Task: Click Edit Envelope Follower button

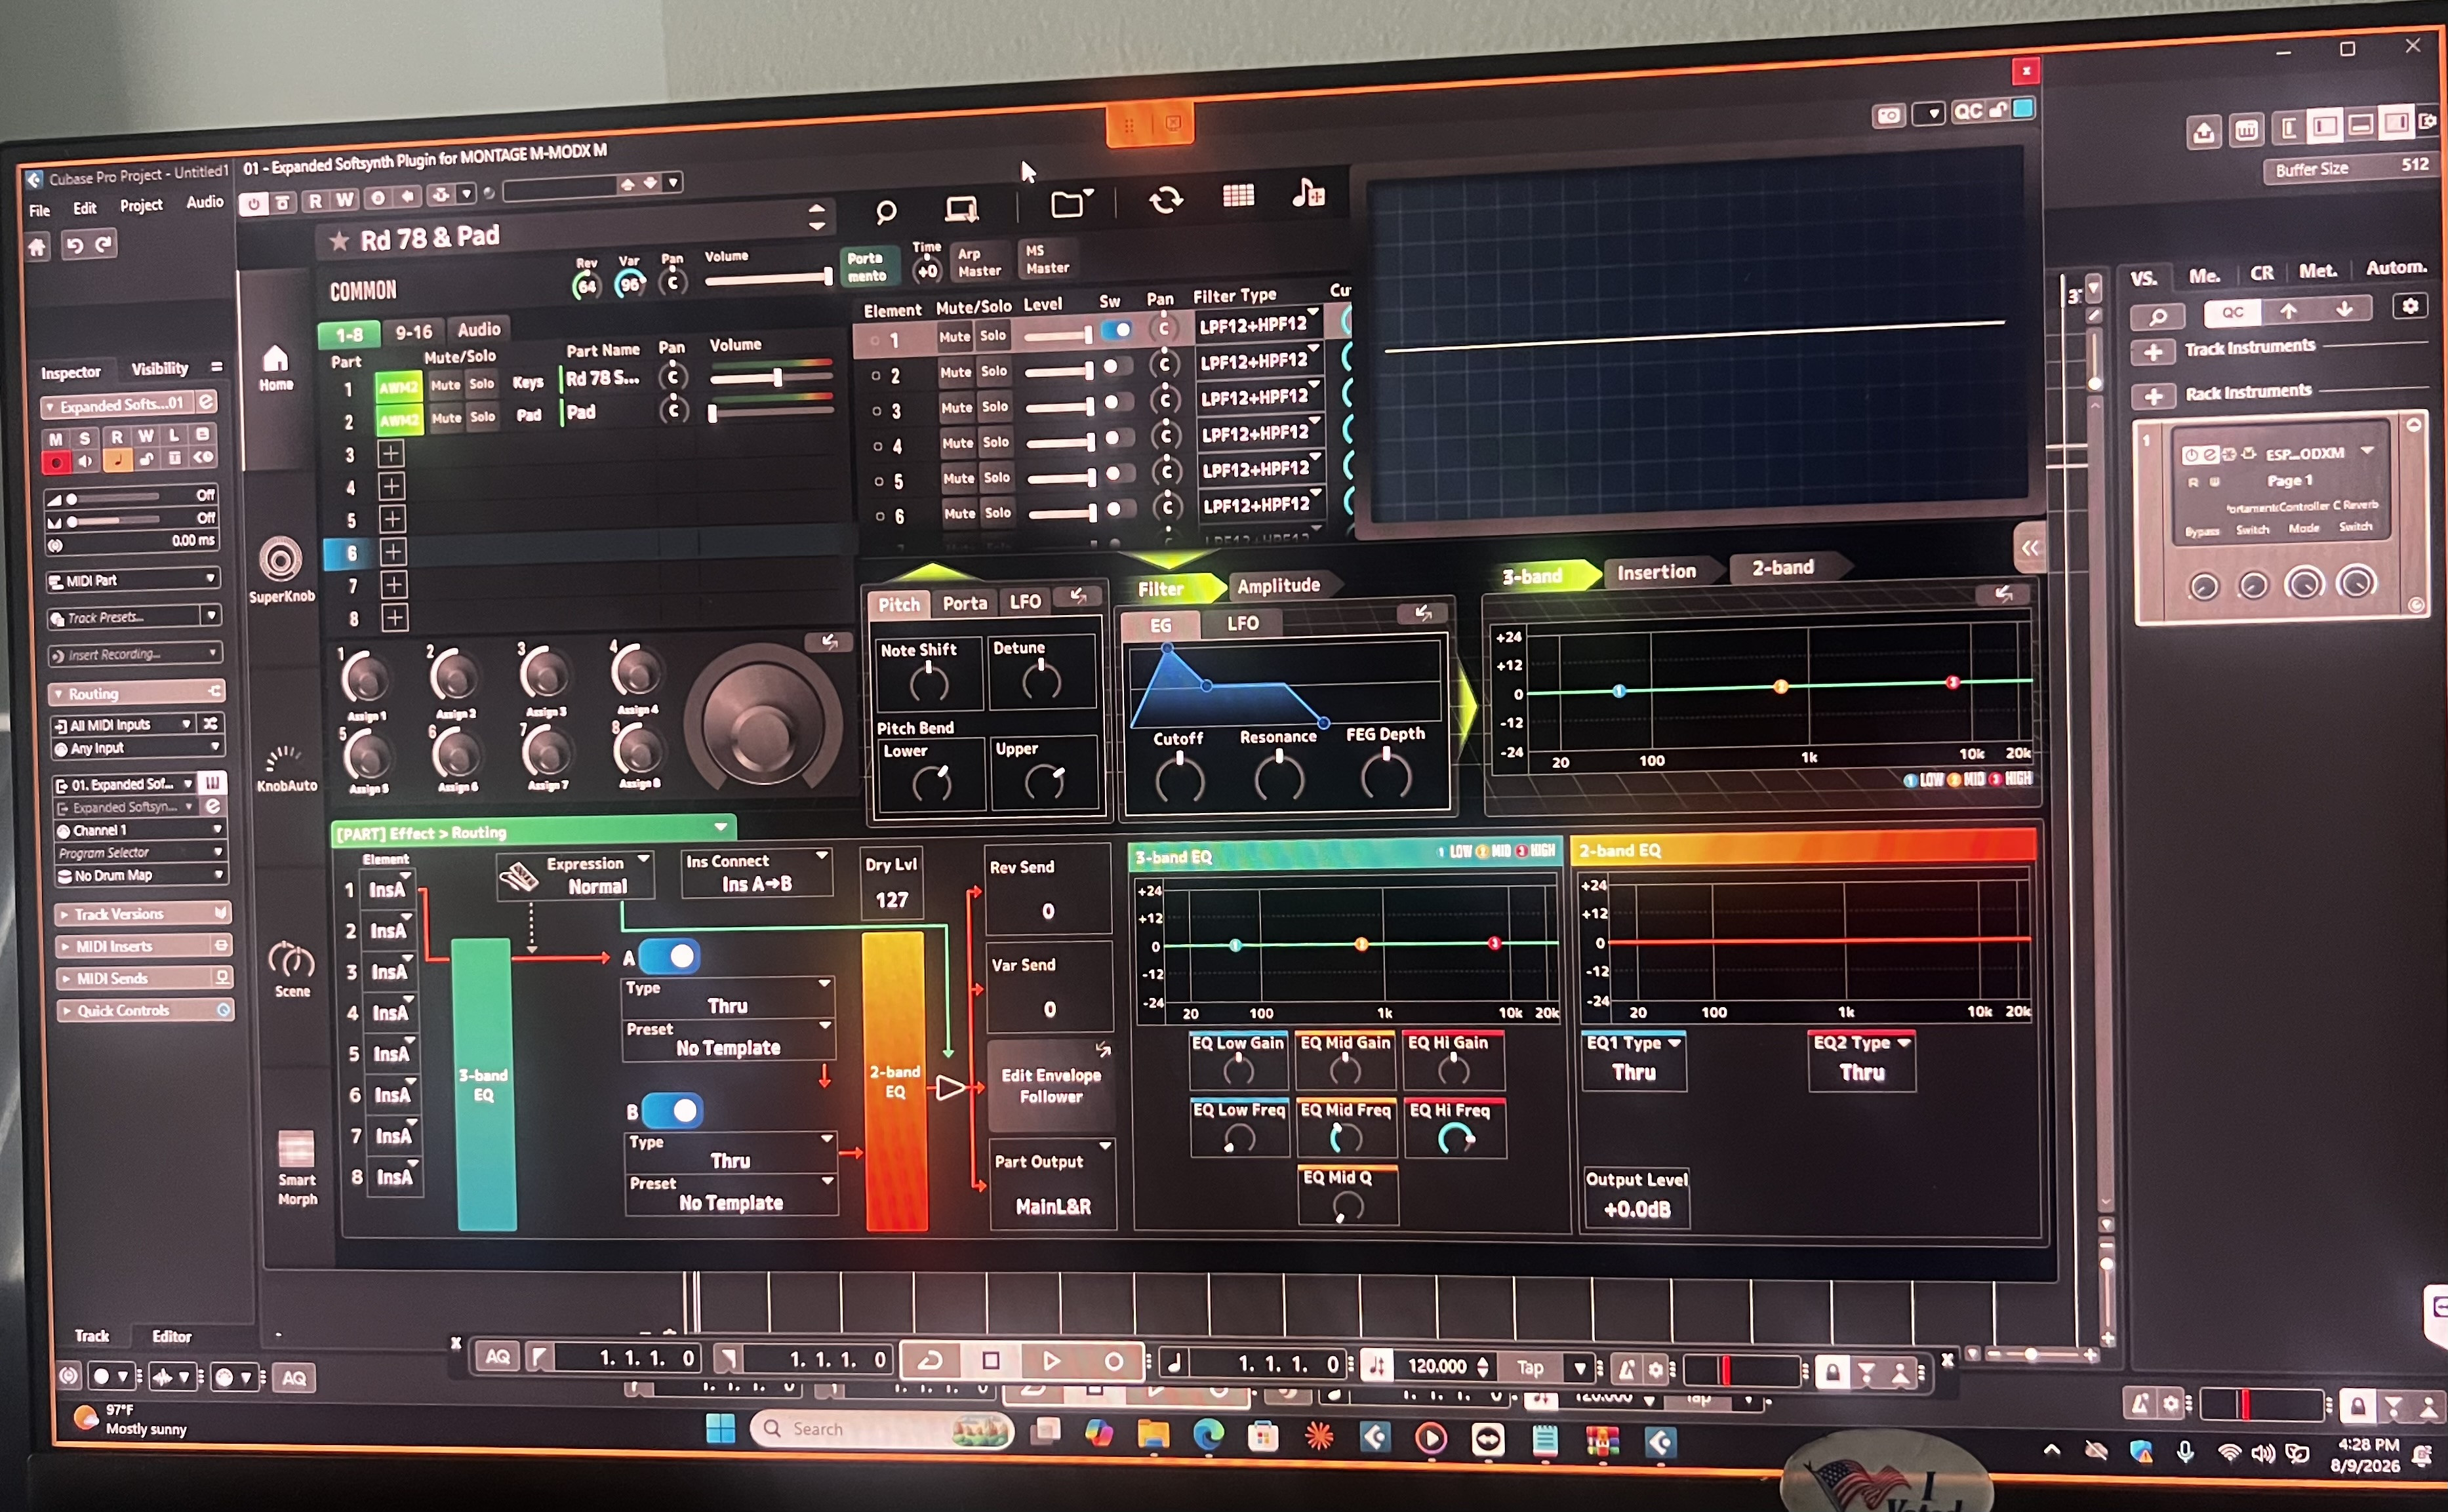Action: pyautogui.click(x=1051, y=1086)
